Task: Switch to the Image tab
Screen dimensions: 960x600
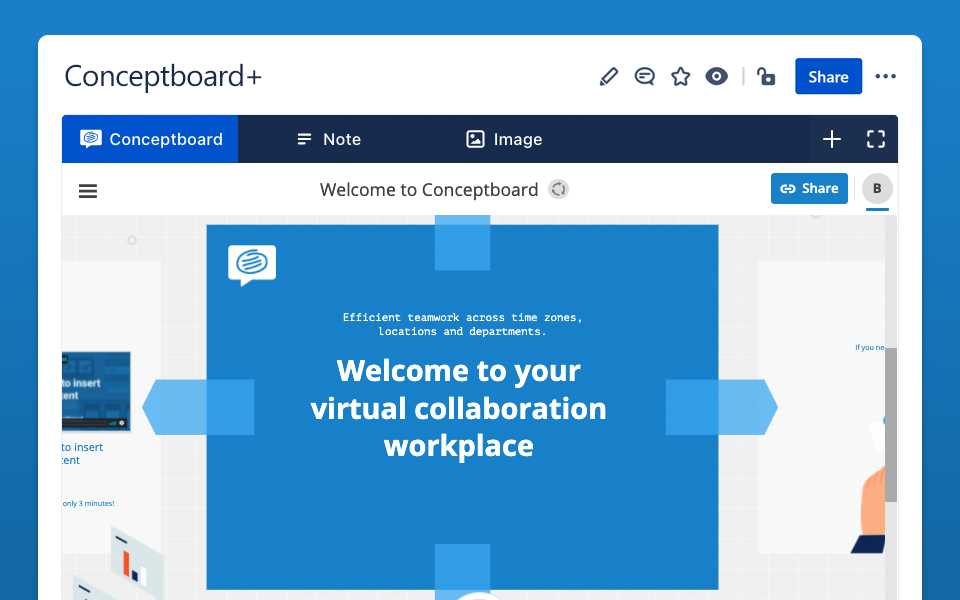Action: click(504, 139)
